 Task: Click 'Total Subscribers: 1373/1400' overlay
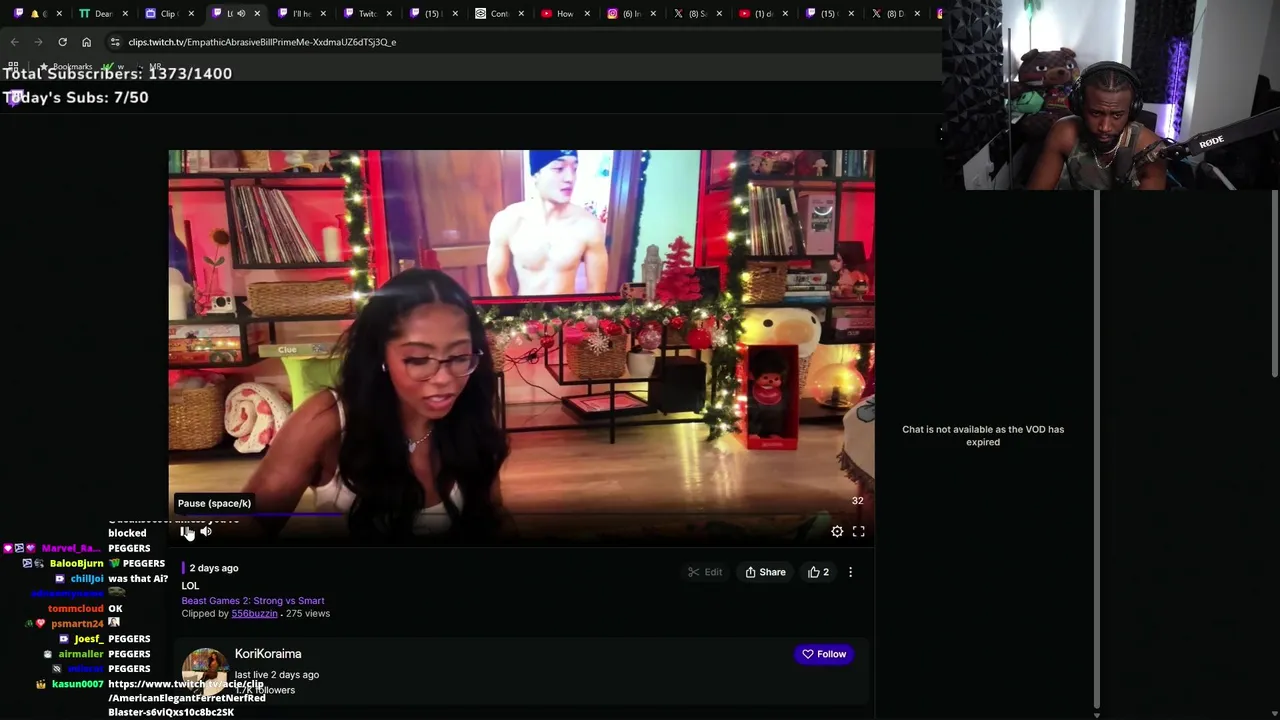(x=118, y=73)
